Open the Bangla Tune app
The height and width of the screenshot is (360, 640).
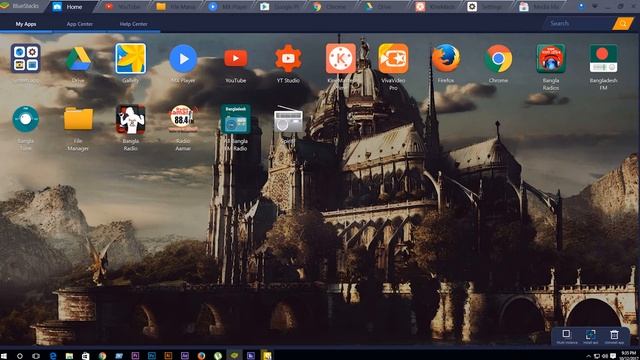coord(25,119)
